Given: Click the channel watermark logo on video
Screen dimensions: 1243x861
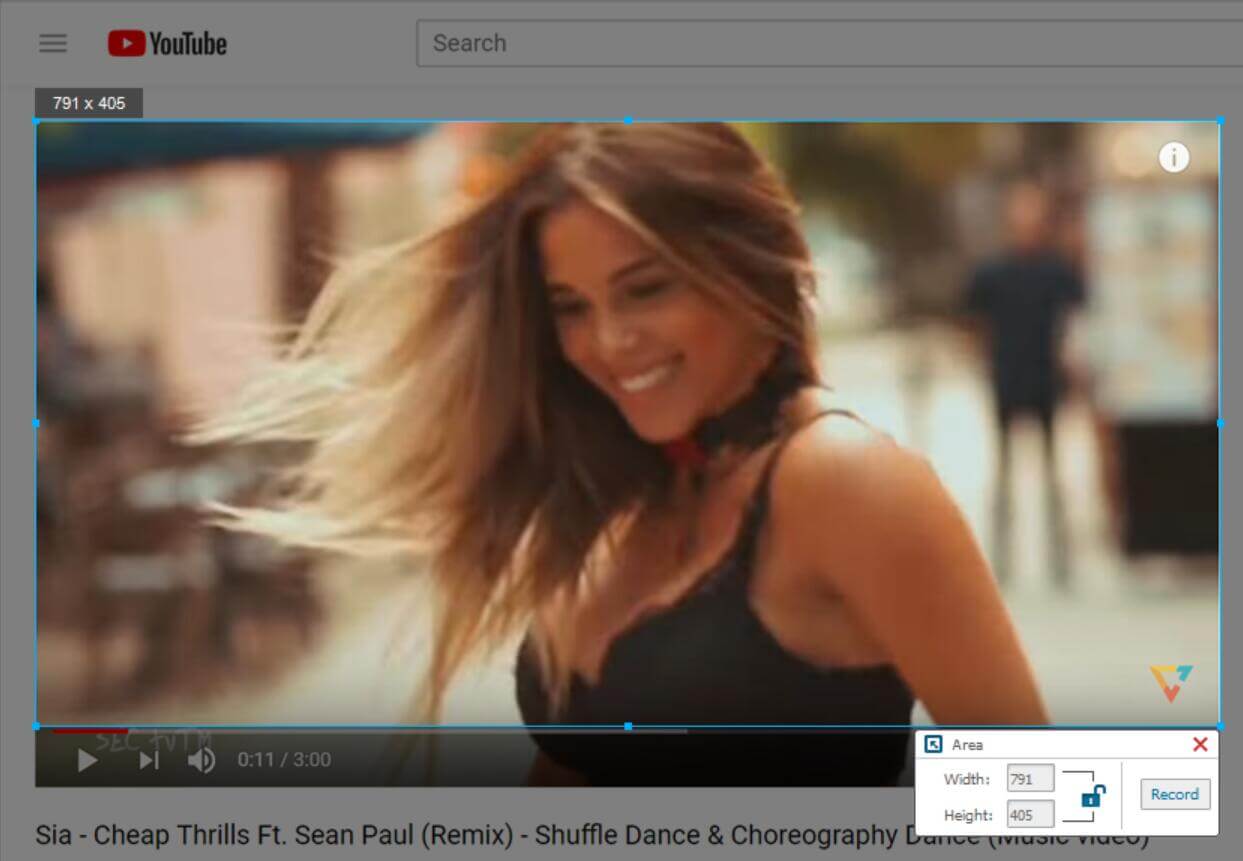Looking at the screenshot, I should [x=1171, y=683].
